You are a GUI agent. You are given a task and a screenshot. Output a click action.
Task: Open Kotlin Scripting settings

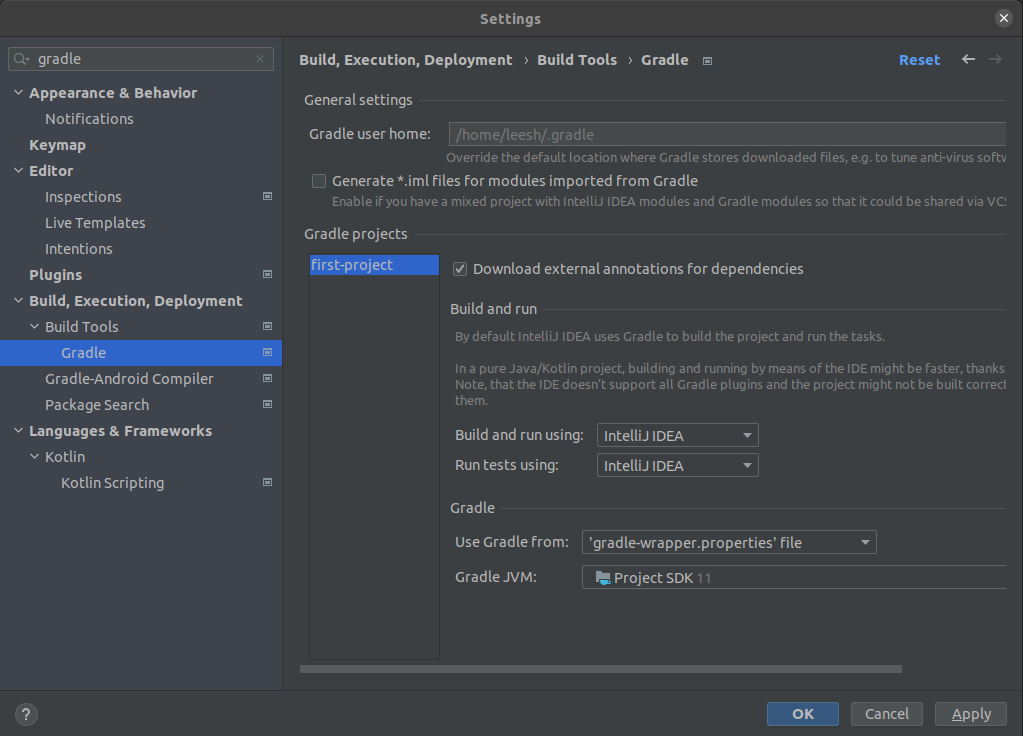click(112, 482)
